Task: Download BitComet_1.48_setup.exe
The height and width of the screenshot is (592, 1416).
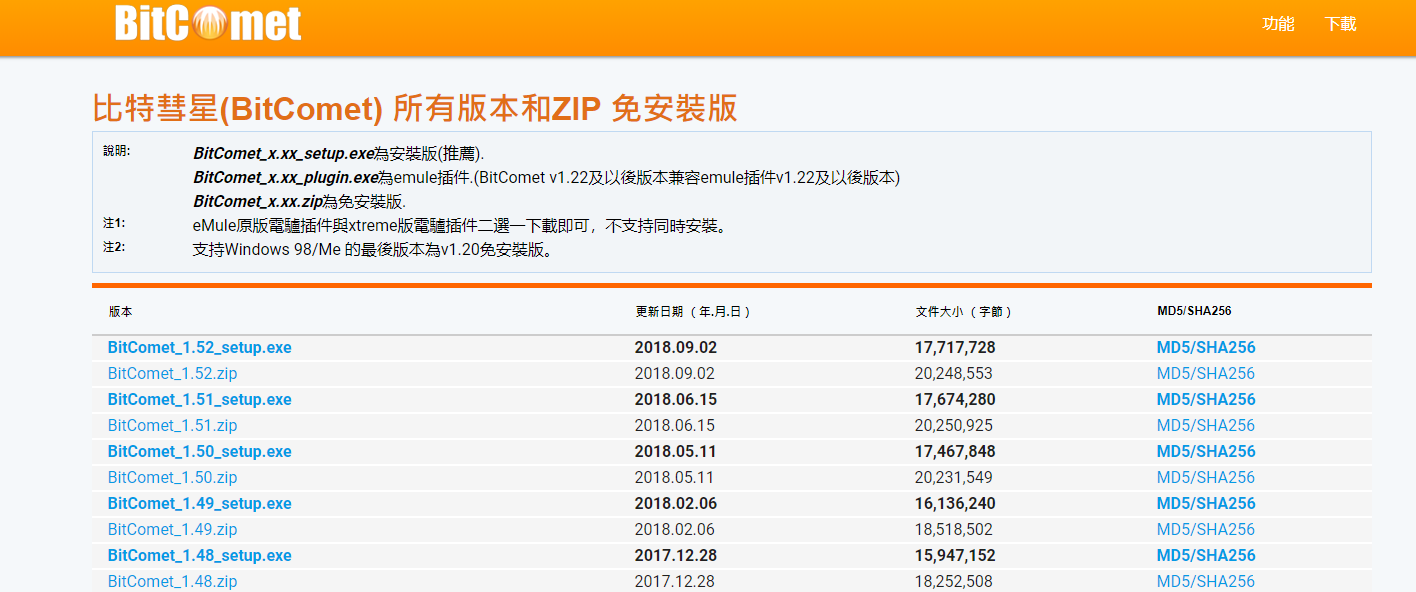Action: pos(200,556)
